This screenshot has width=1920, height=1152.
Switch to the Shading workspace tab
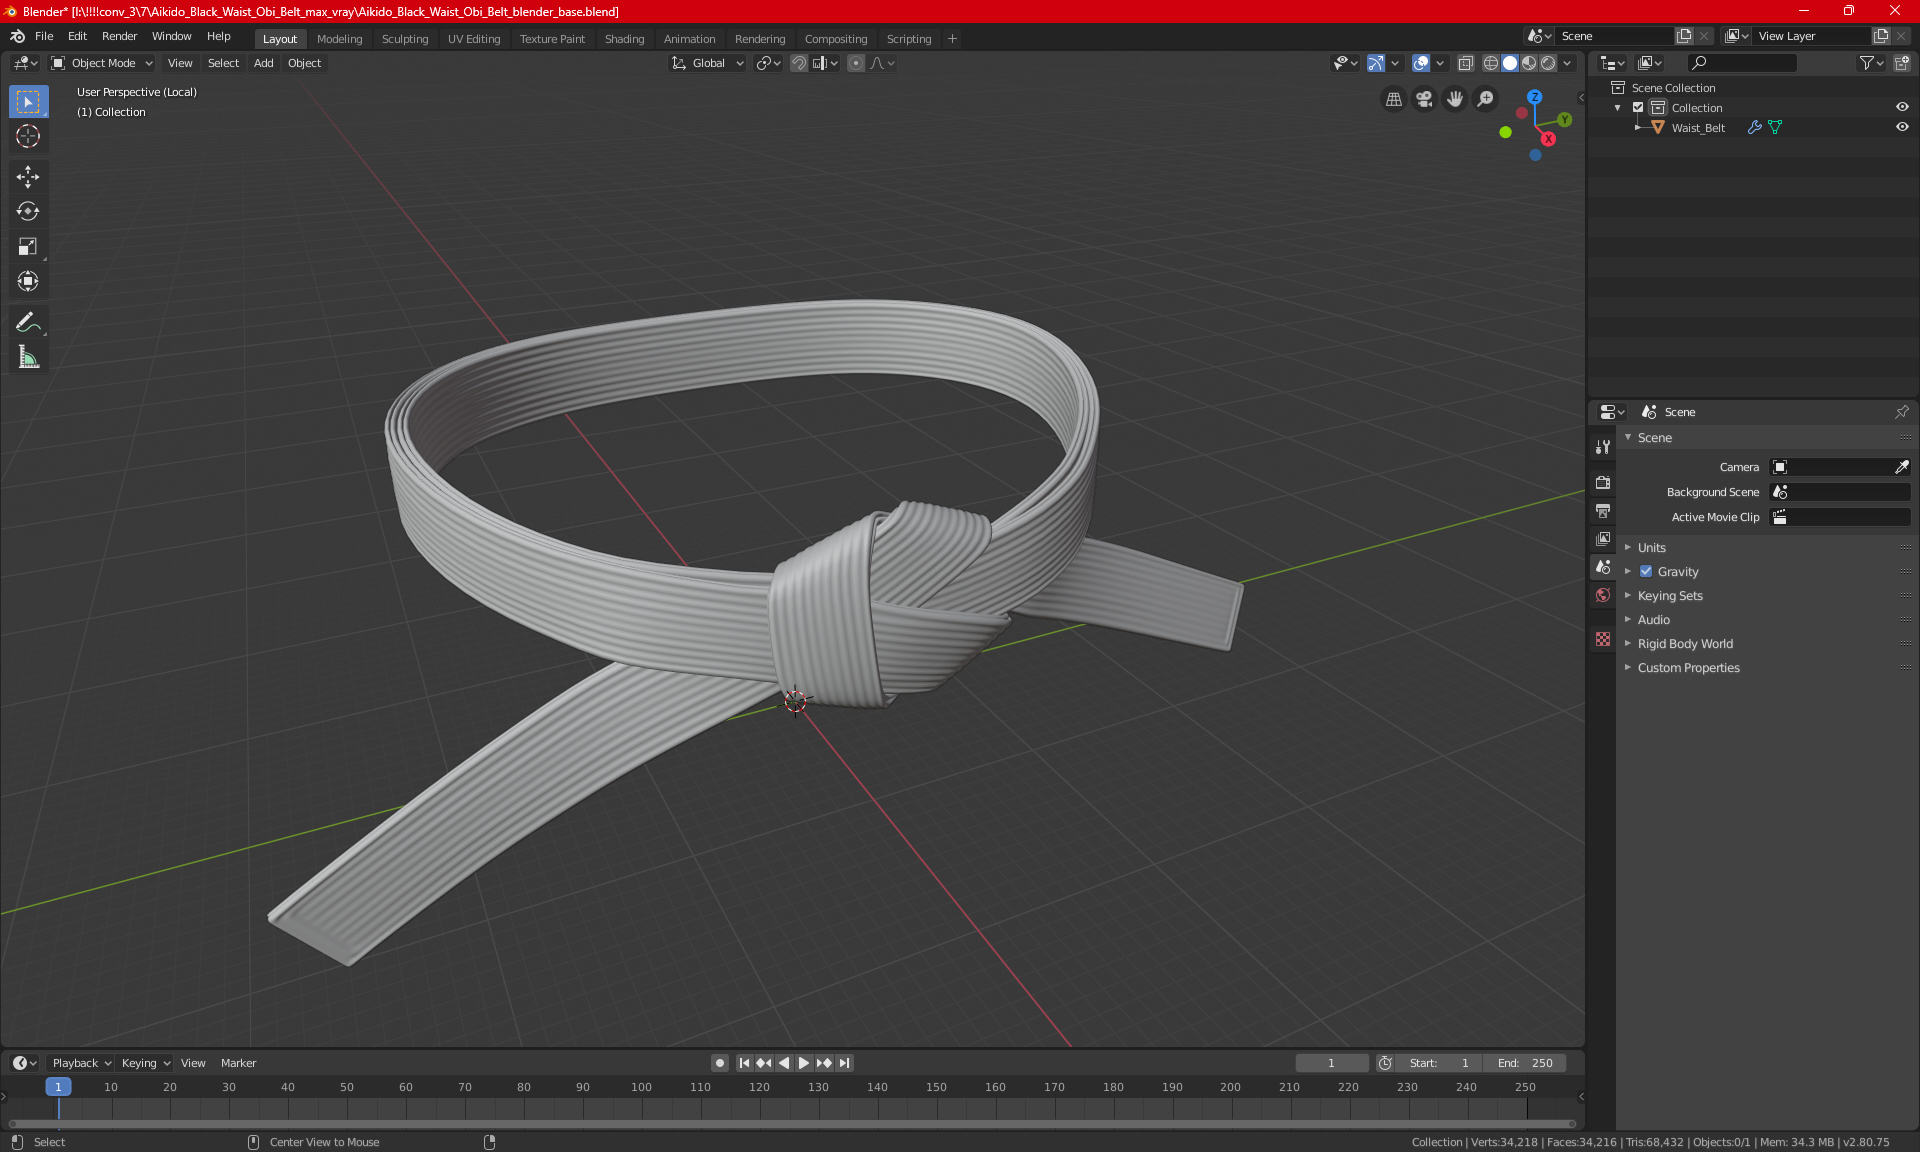point(624,39)
